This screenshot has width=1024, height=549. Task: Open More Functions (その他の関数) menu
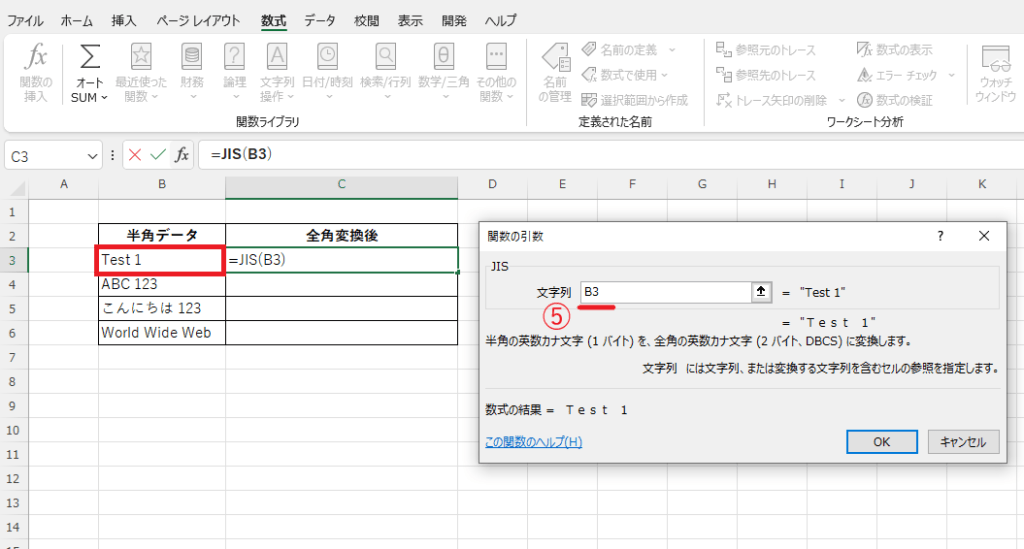tap(496, 72)
